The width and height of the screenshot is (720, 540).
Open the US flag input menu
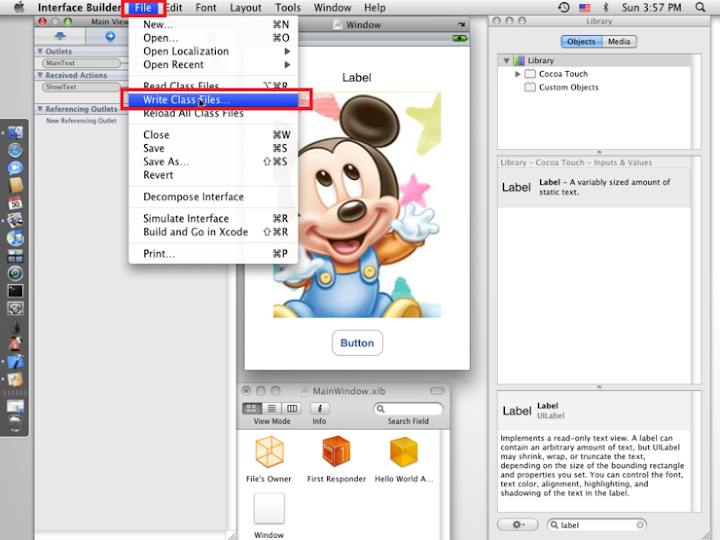(x=585, y=7)
